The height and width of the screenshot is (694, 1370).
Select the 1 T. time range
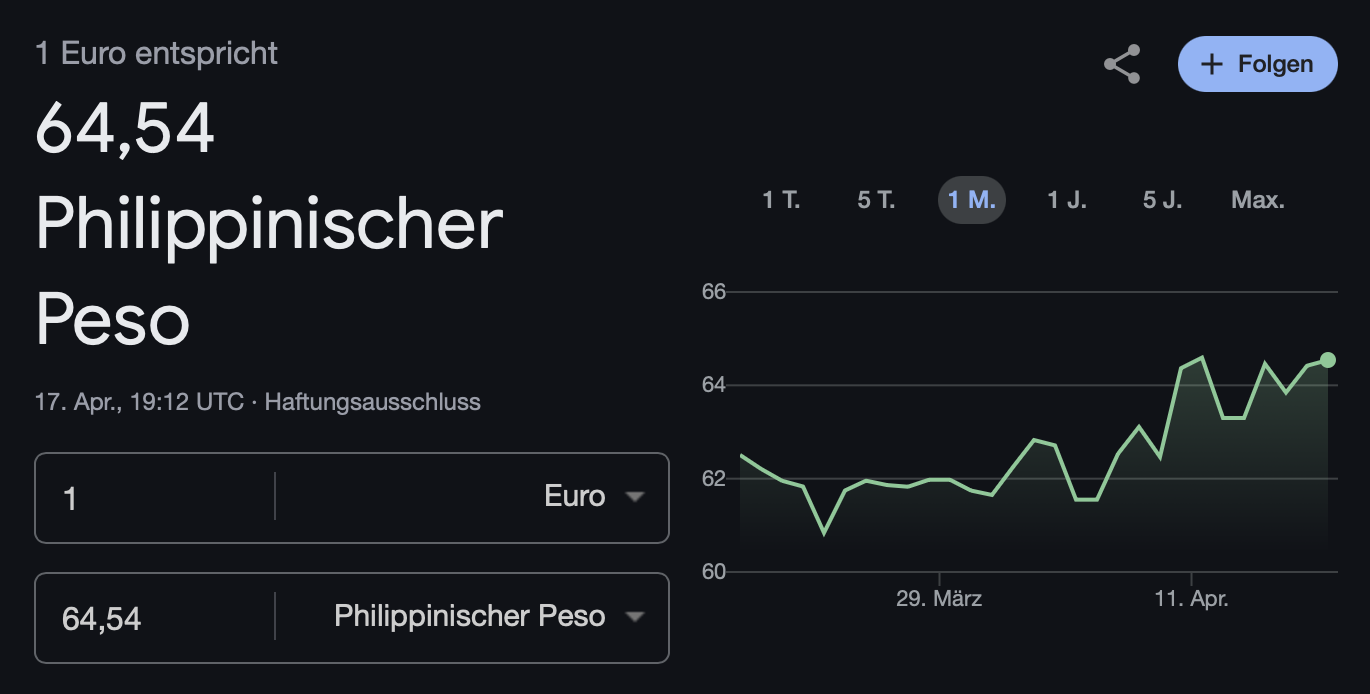point(781,200)
